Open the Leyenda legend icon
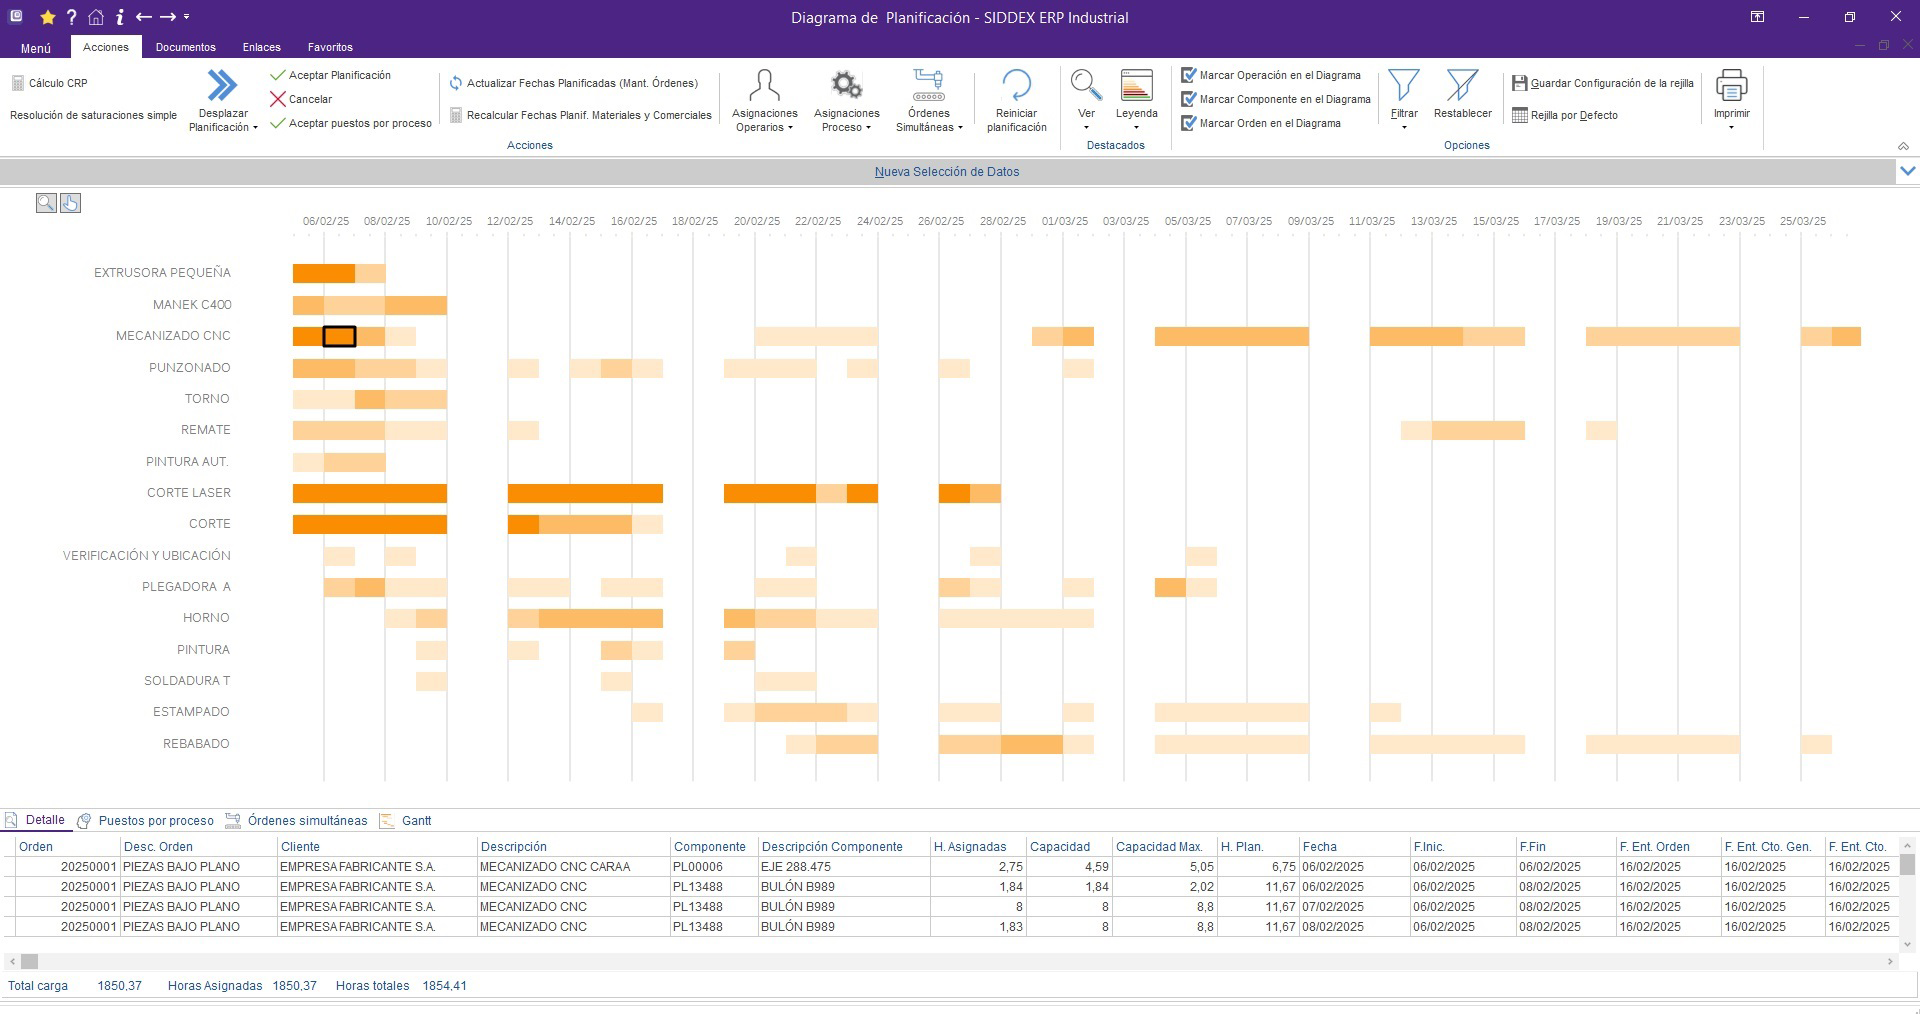The width and height of the screenshot is (1920, 1014). coord(1136,86)
